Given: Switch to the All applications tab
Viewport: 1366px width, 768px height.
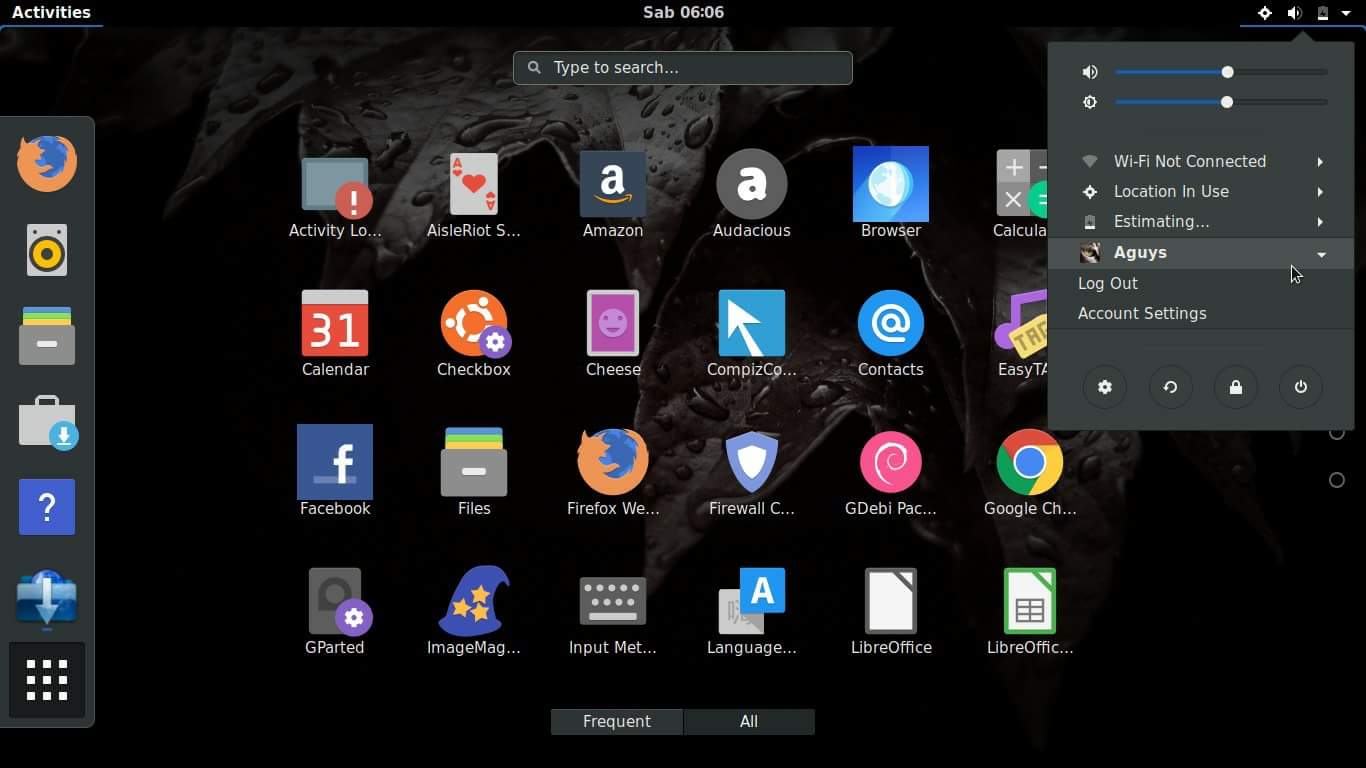Looking at the screenshot, I should click(x=749, y=721).
